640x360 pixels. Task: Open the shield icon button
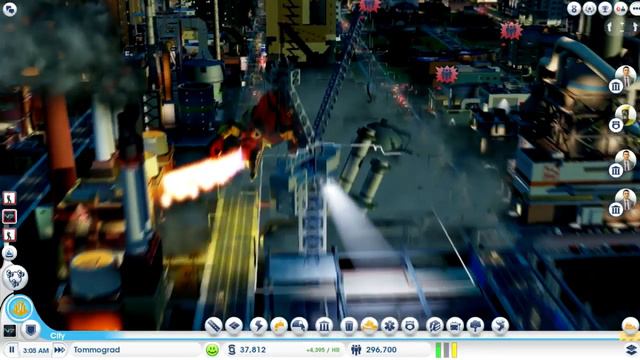[x=31, y=329]
